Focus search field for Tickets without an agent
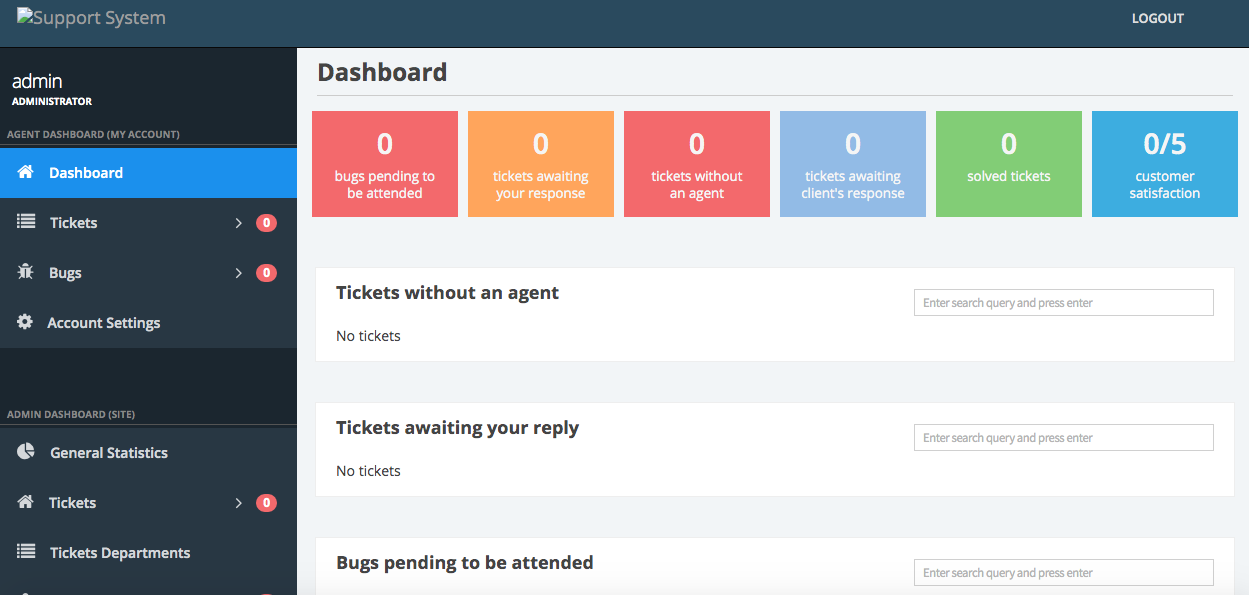Image resolution: width=1249 pixels, height=595 pixels. 1063,303
